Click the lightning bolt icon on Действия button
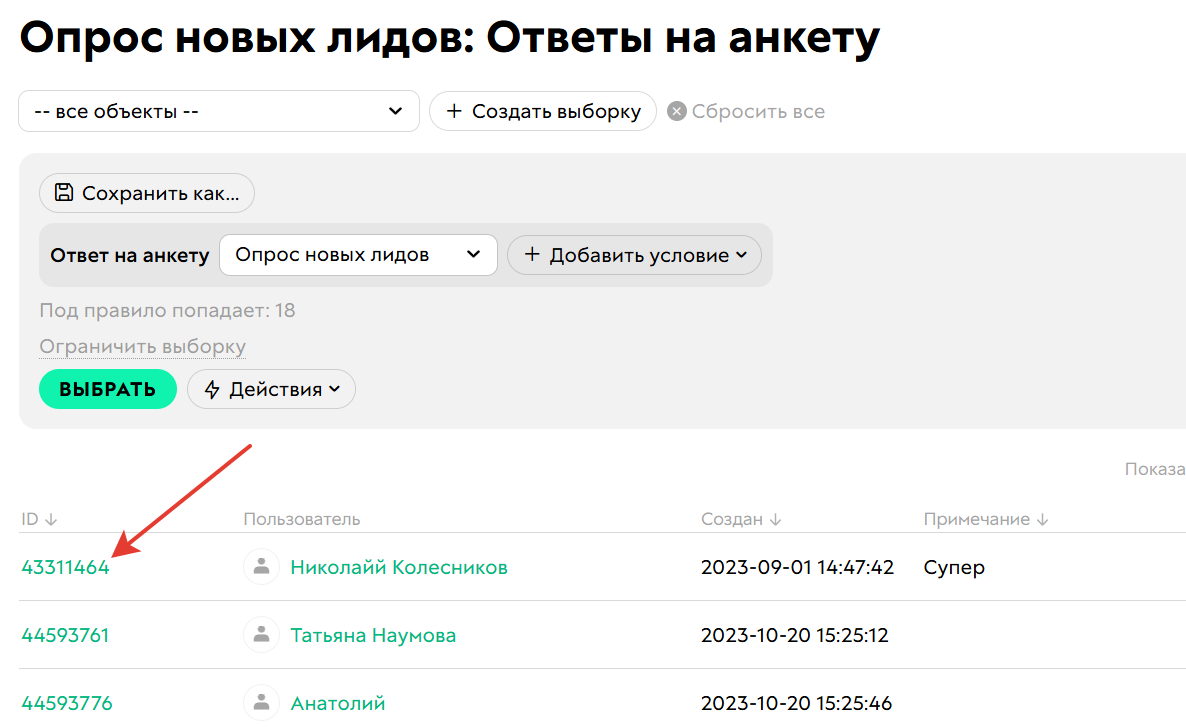The height and width of the screenshot is (727, 1186). pos(213,389)
